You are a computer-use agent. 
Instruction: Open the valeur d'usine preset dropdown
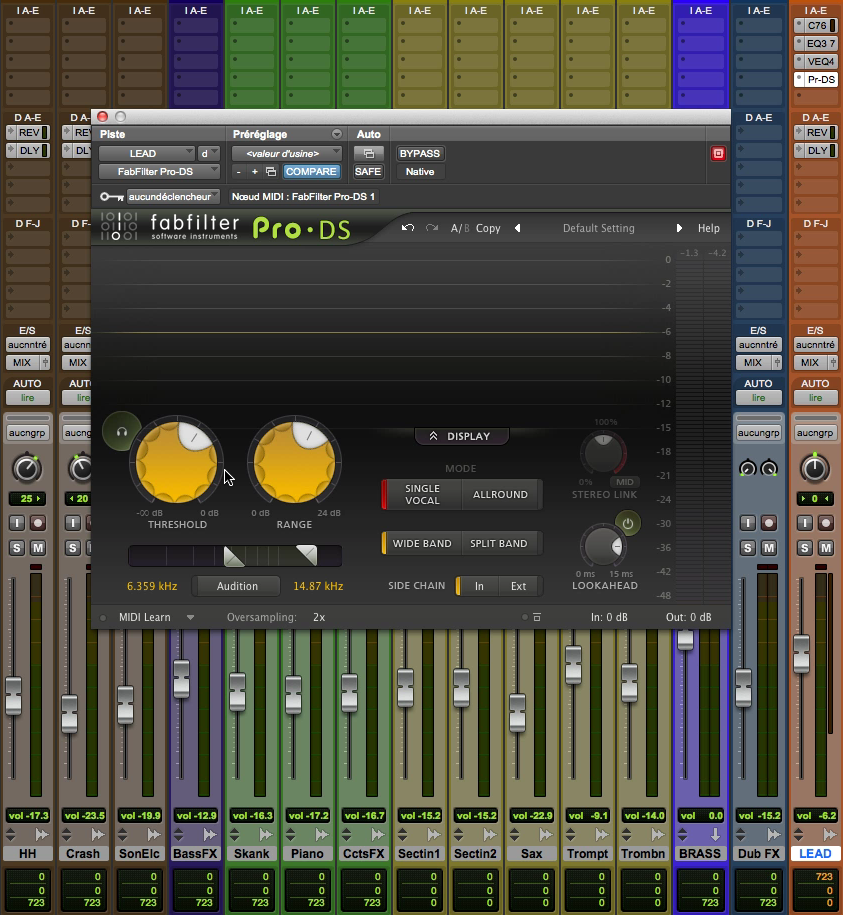pos(286,153)
